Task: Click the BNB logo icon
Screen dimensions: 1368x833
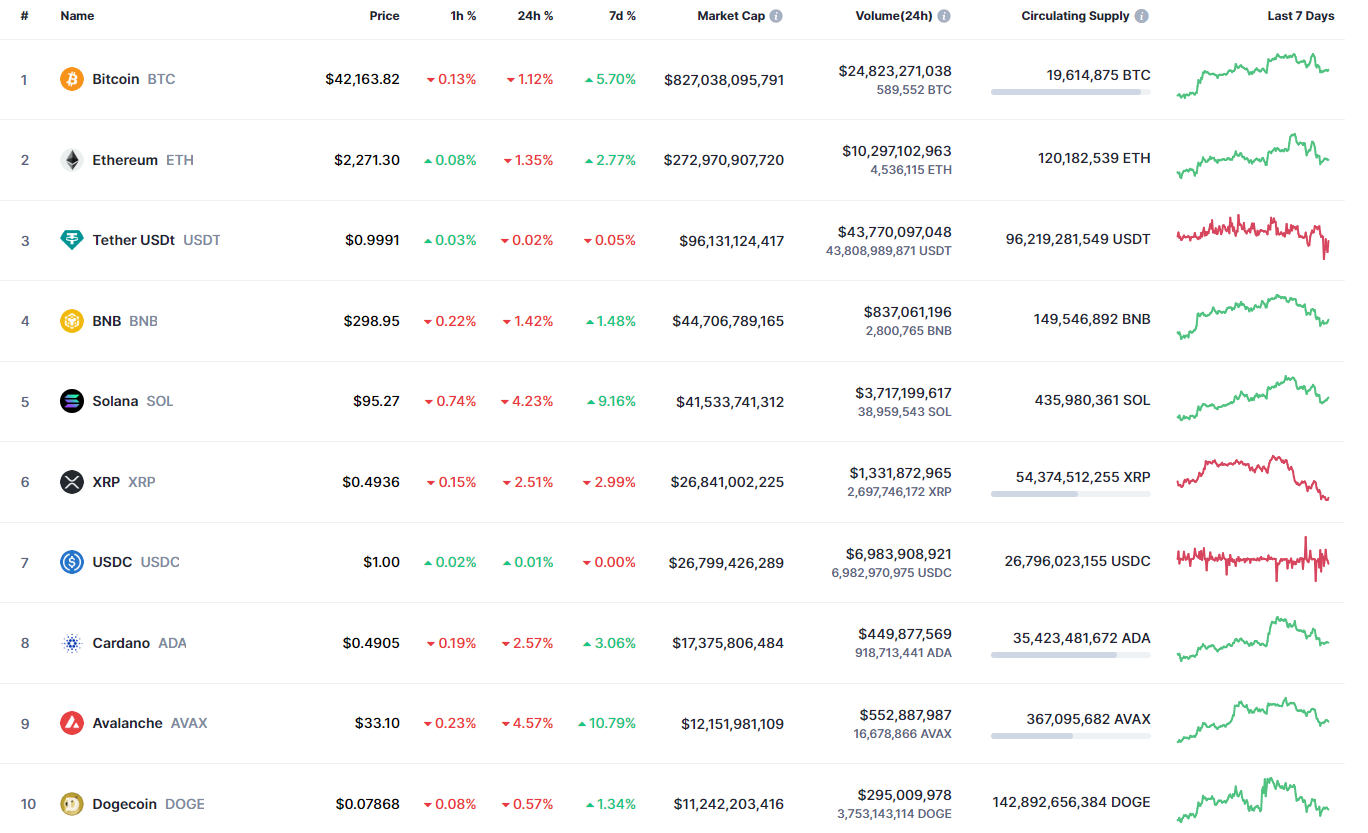Action: coord(72,321)
